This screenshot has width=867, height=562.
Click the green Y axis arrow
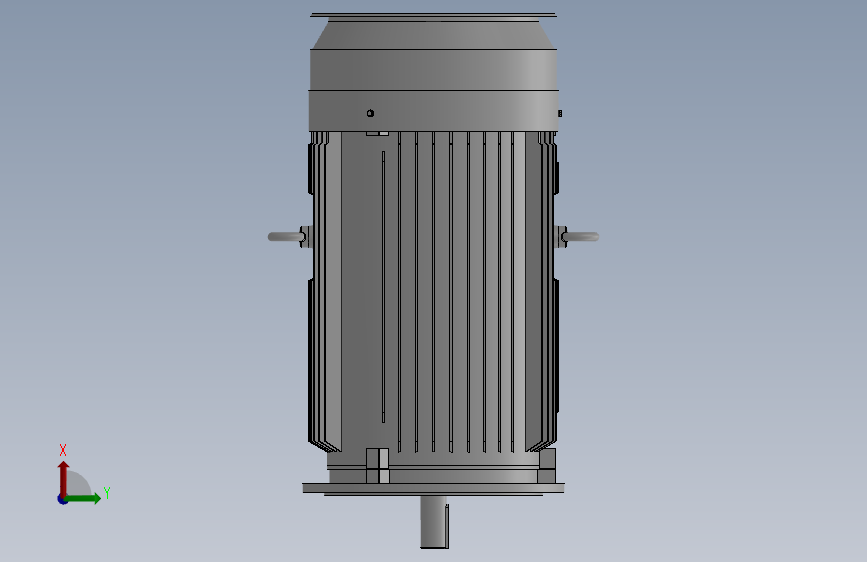83,498
